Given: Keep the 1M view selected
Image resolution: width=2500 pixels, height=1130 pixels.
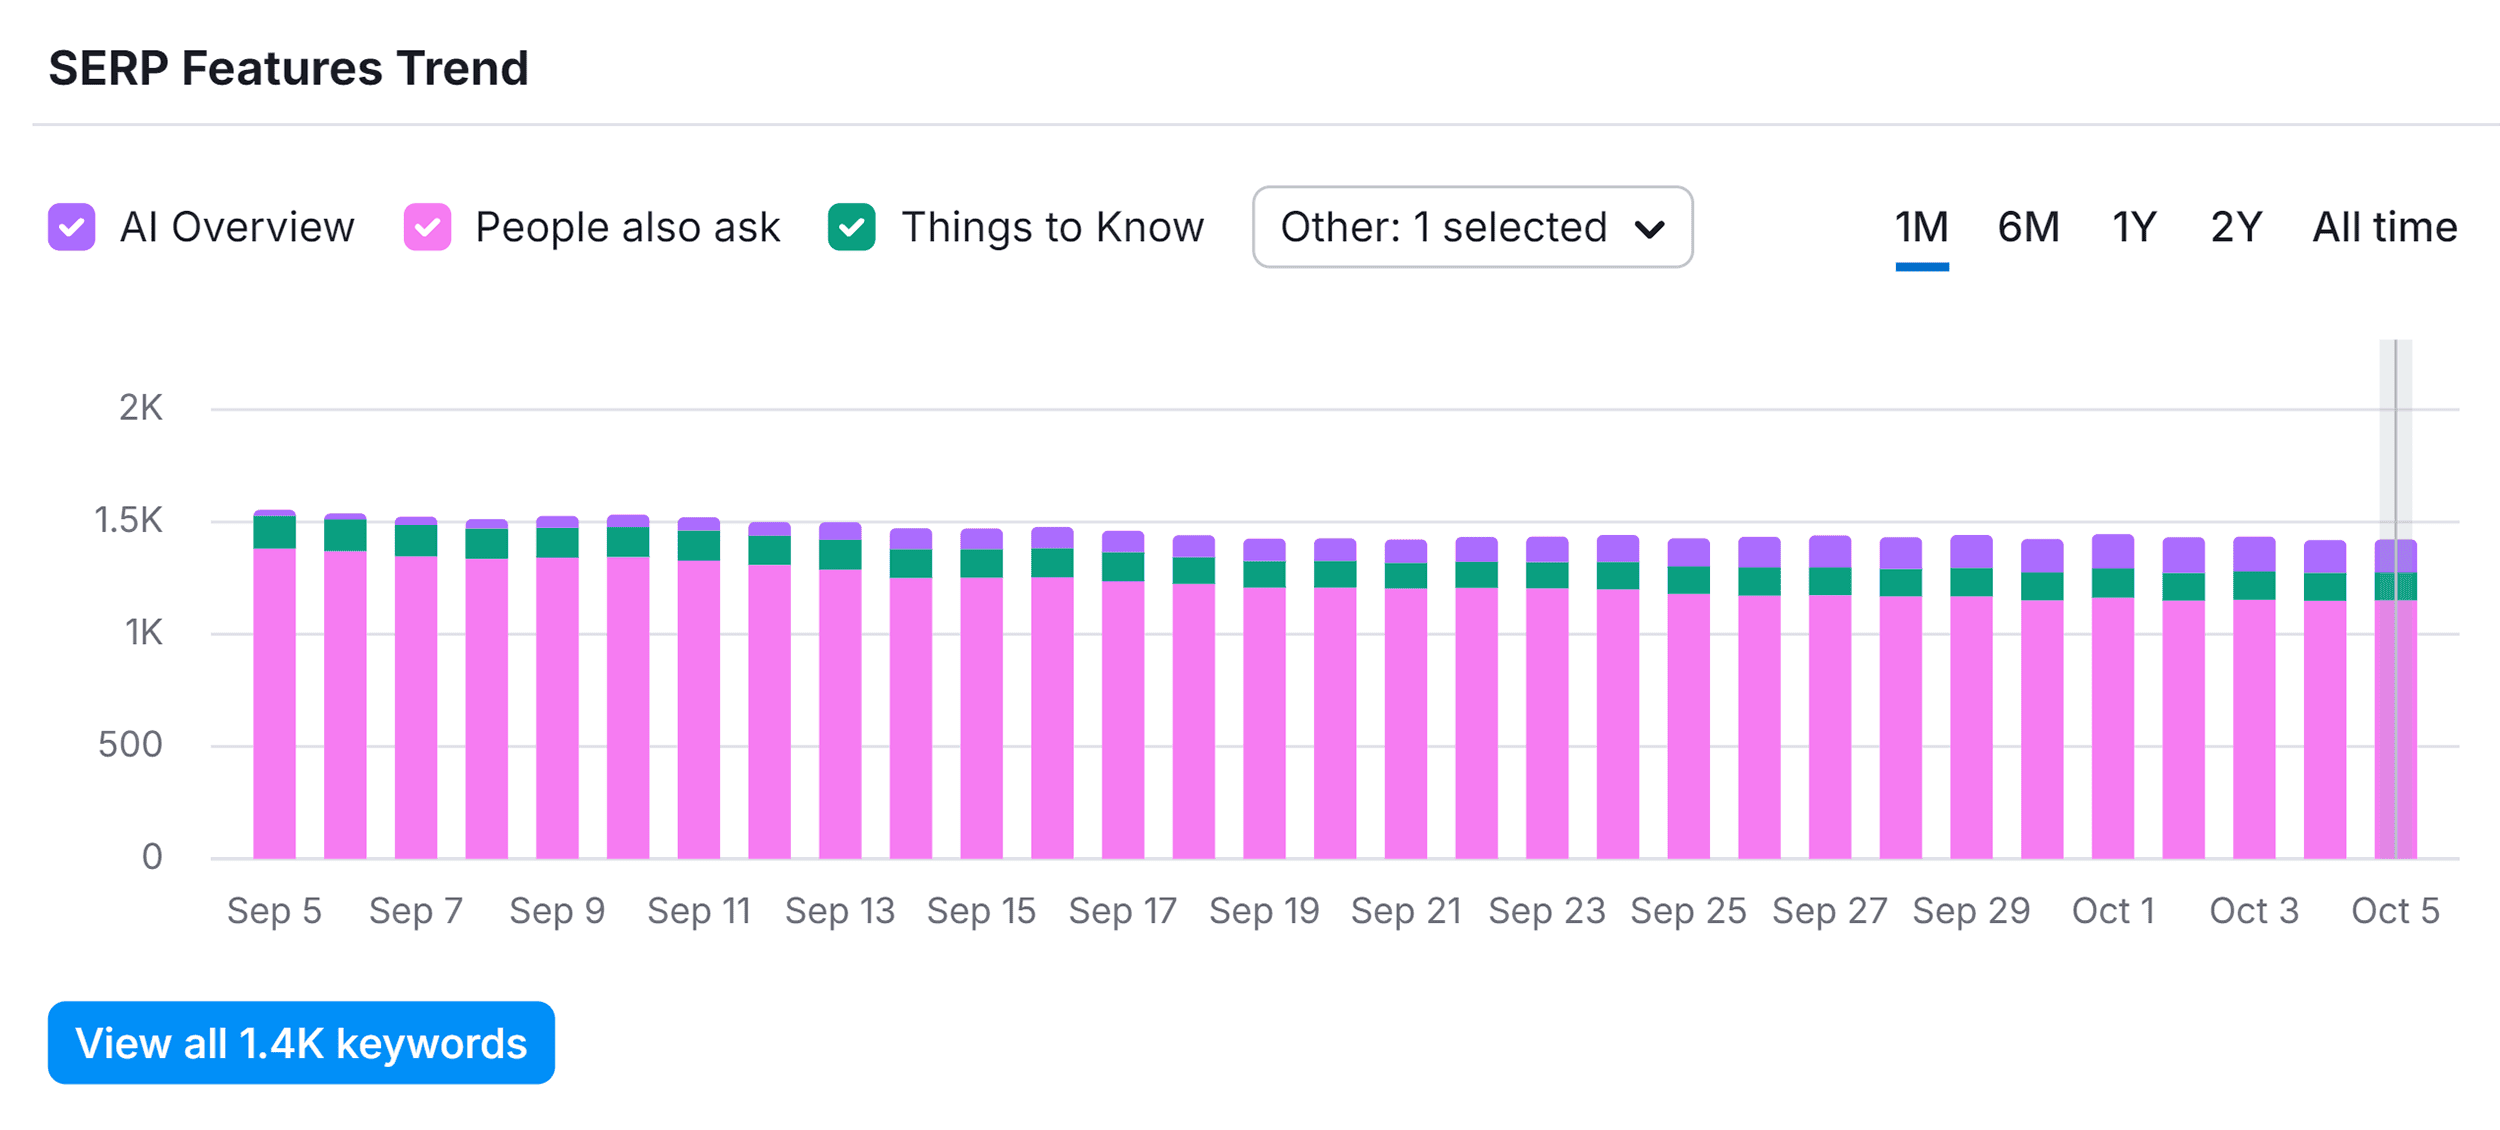Looking at the screenshot, I should 1920,227.
